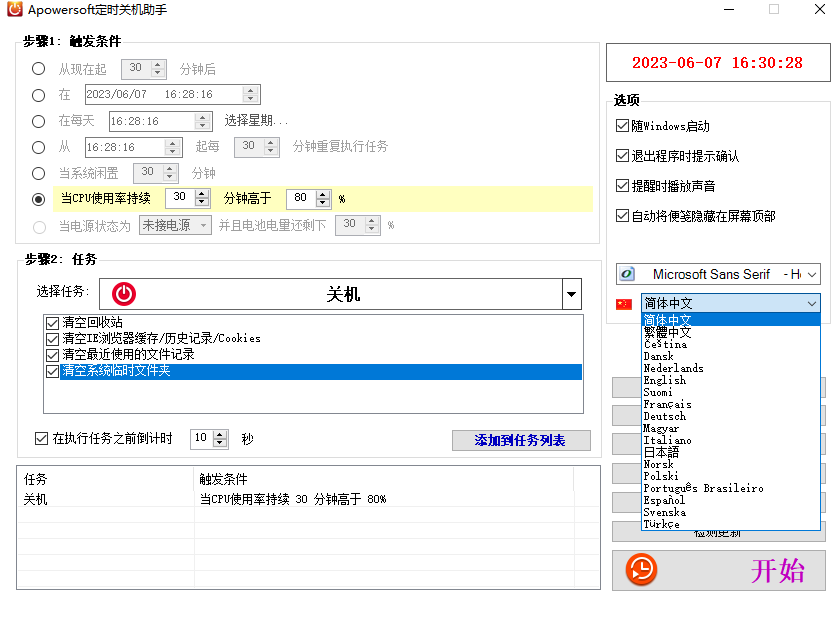Collapse the 简体中文 language combo box
This screenshot has height=621, width=839.
812,304
